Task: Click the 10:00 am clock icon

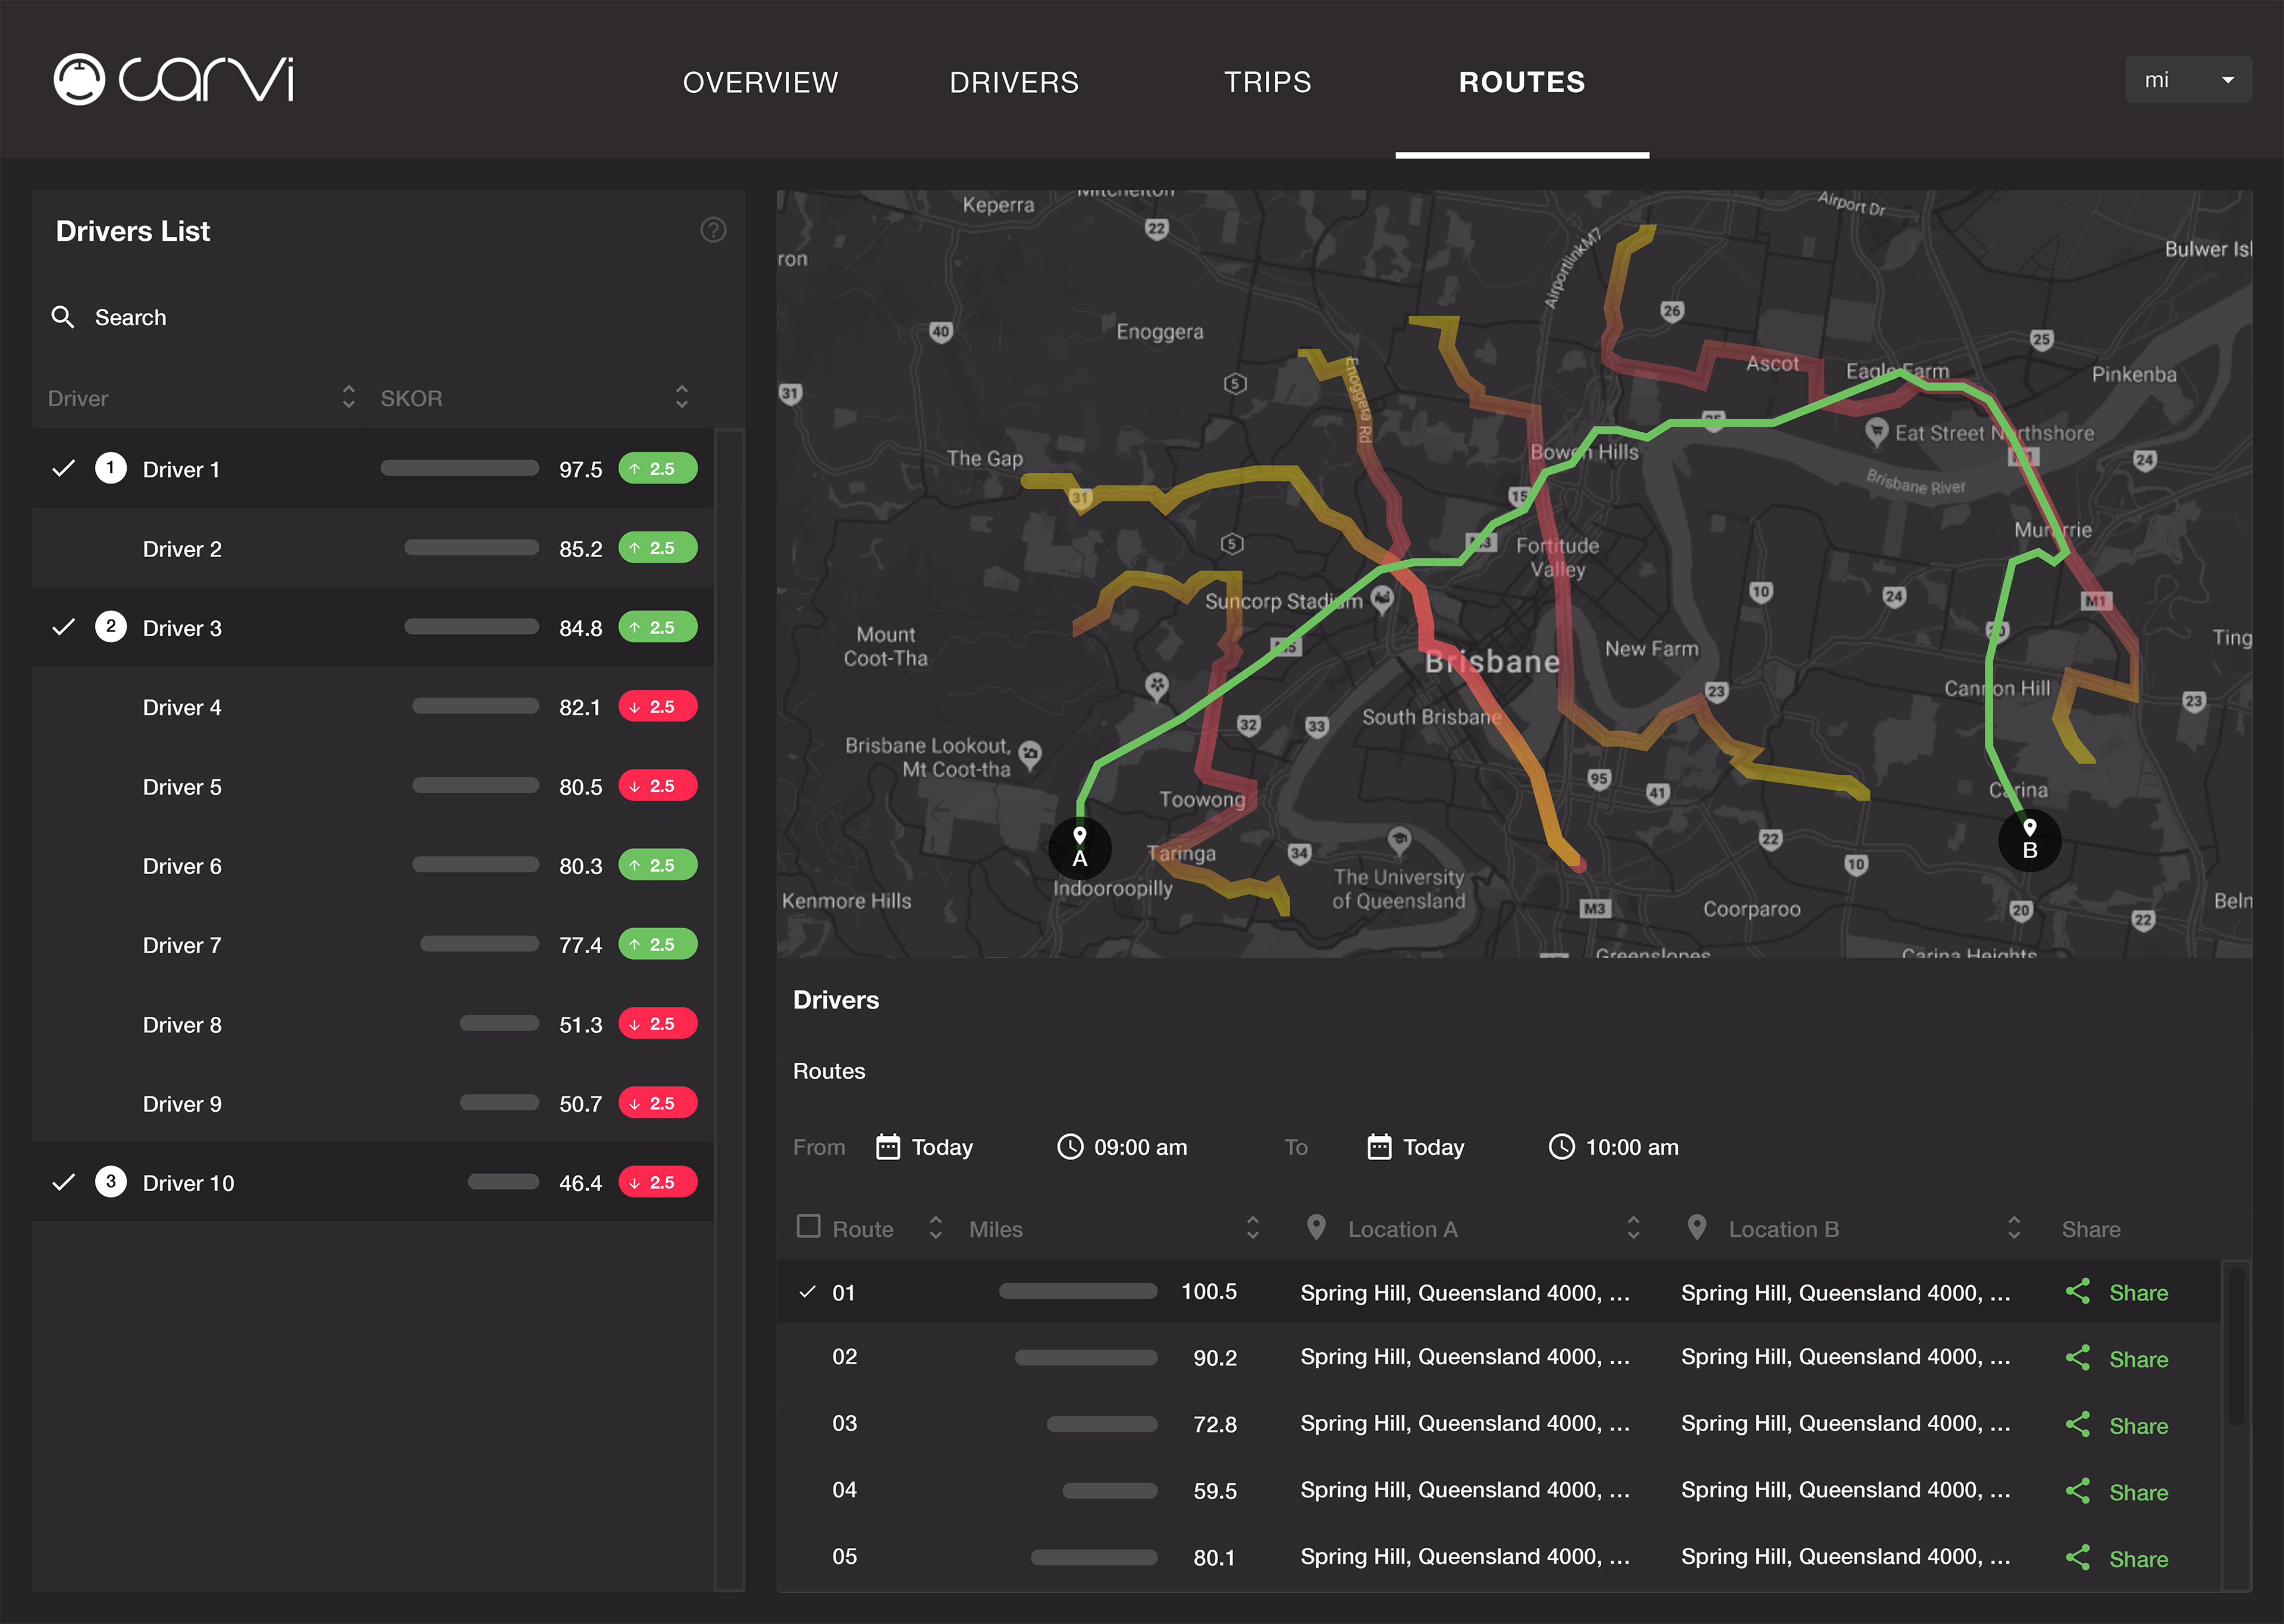Action: (x=1561, y=1146)
